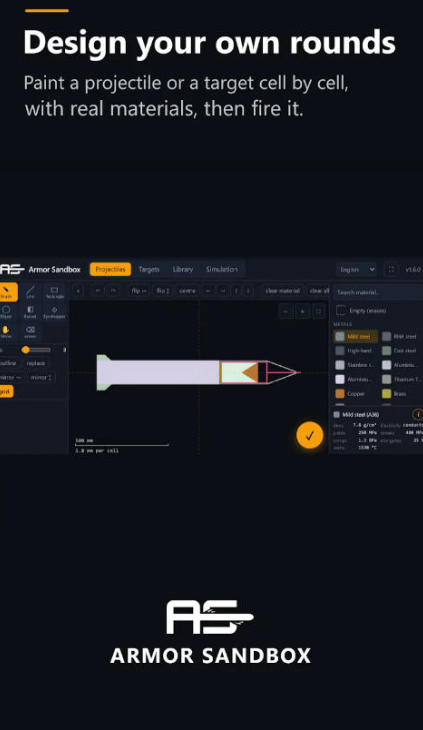Click the purple projectile body on canvas
423x730 pixels.
(158, 372)
